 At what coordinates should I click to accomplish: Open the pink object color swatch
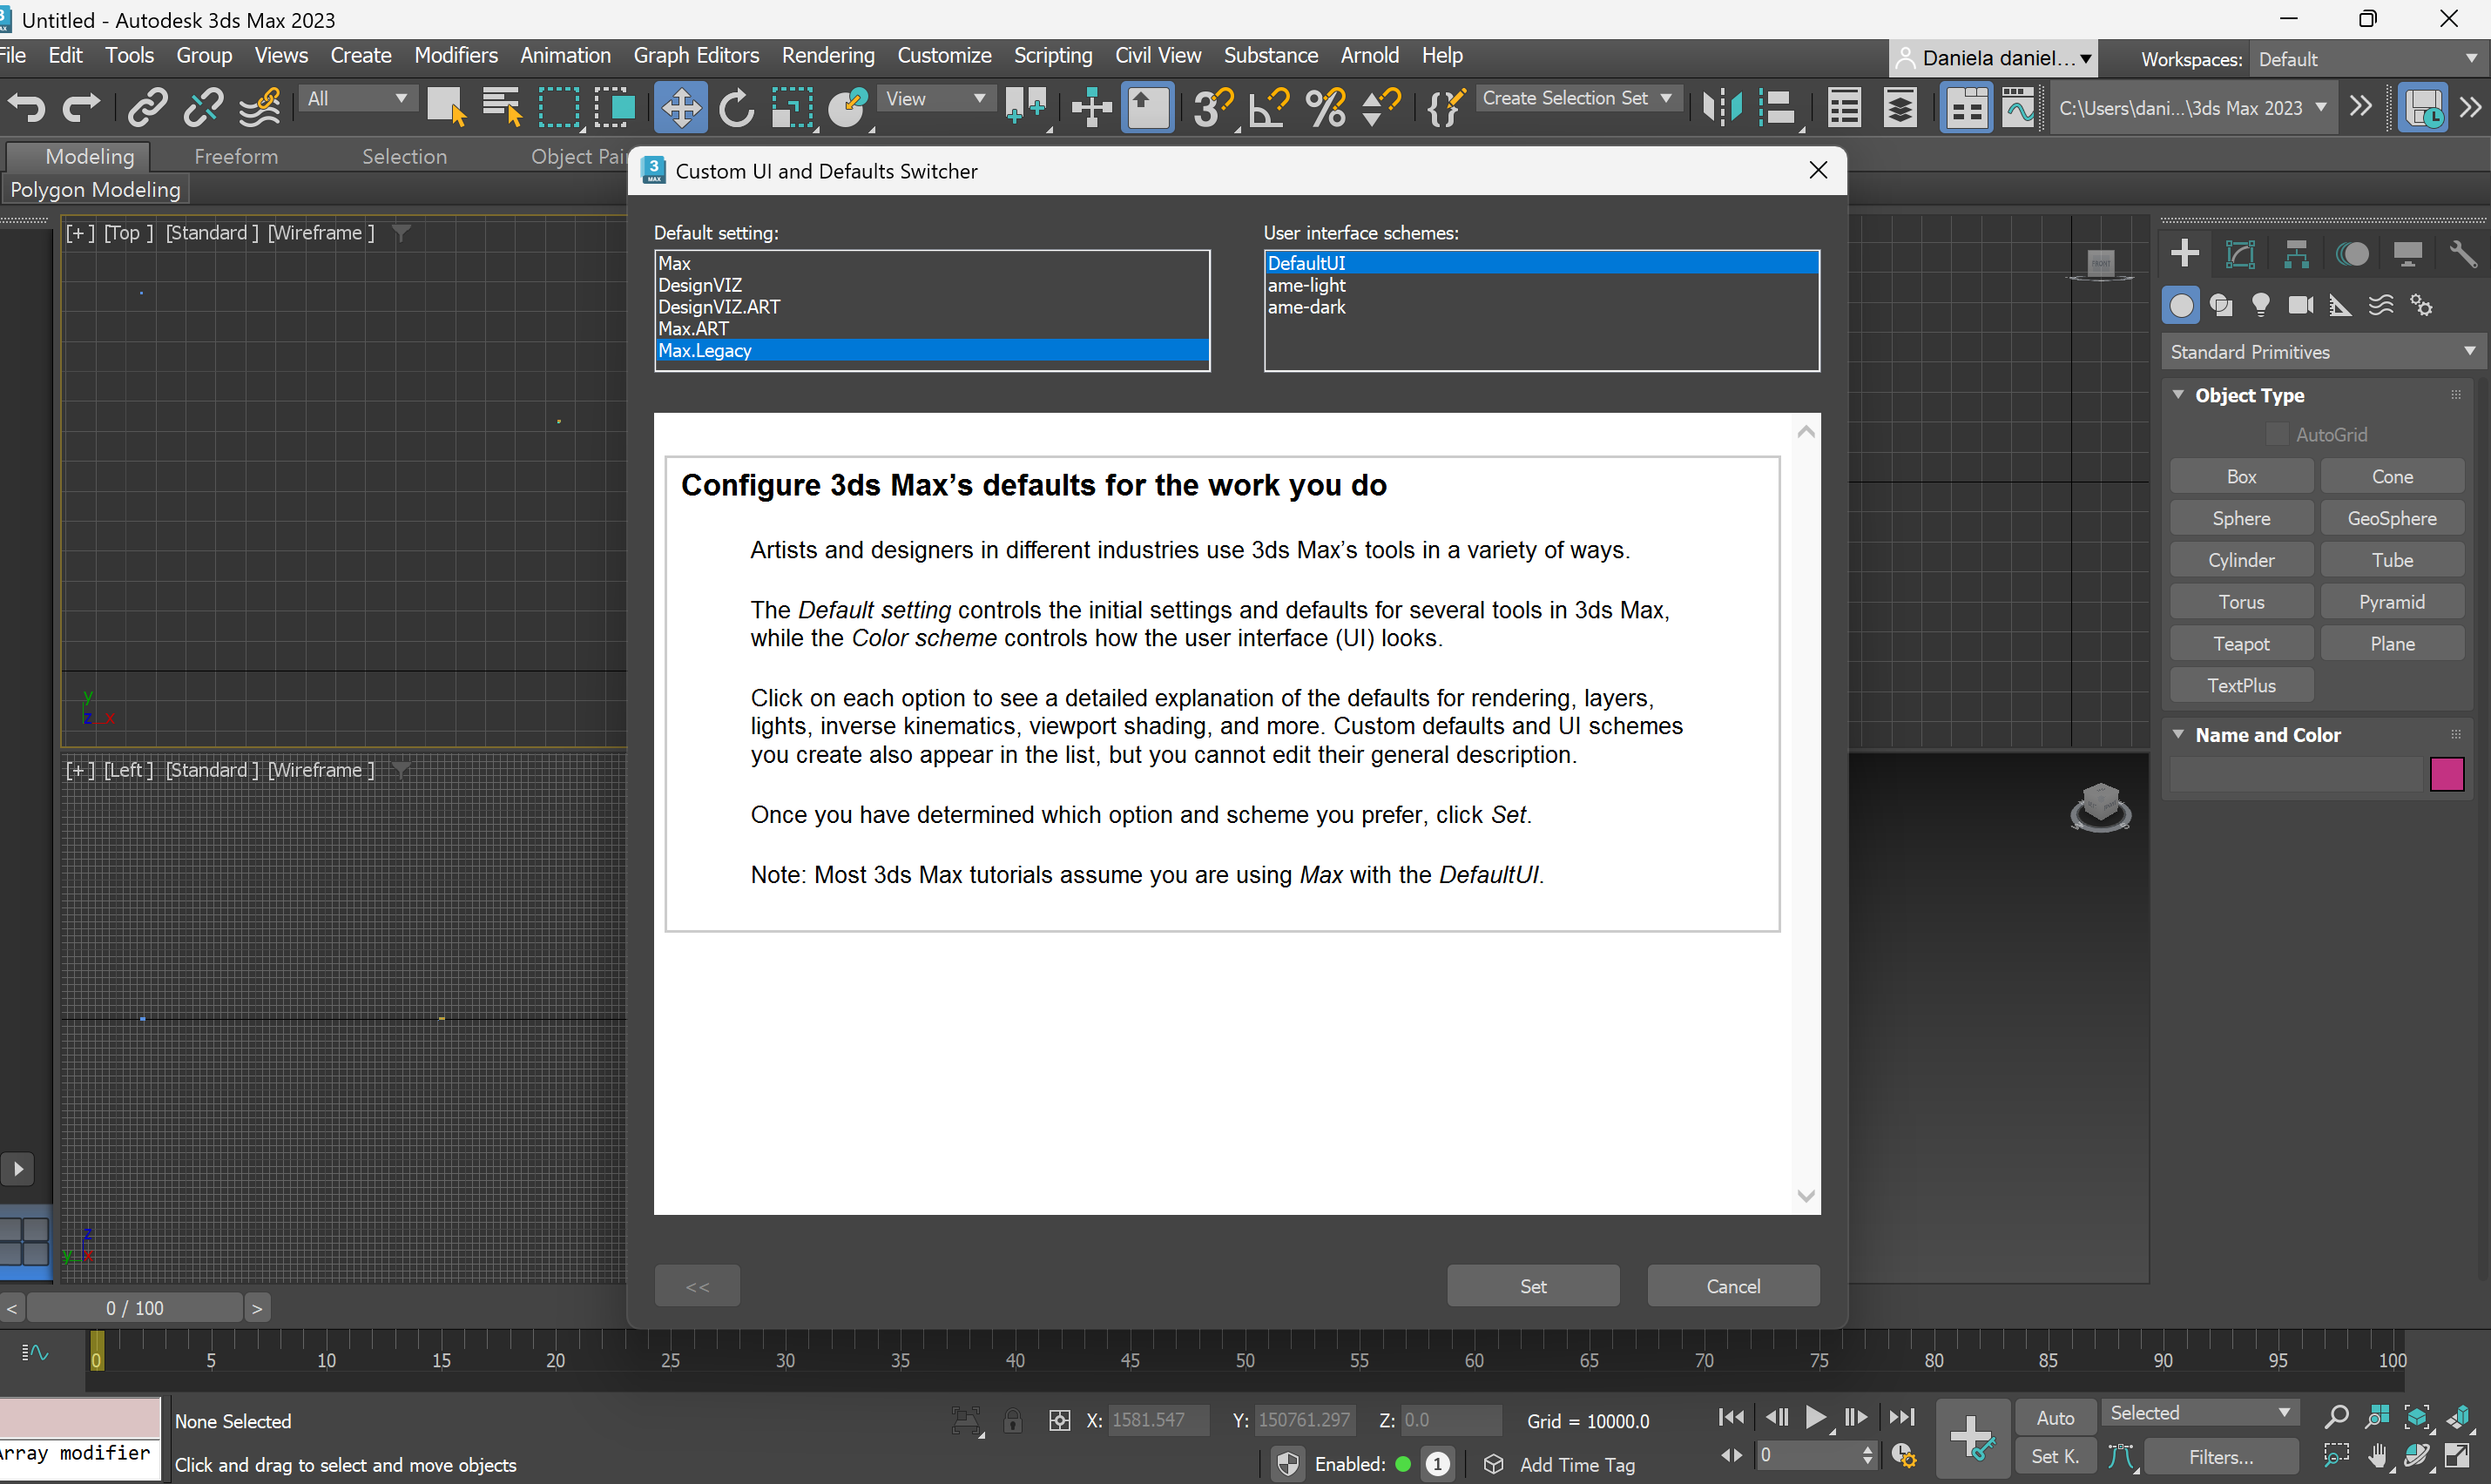[x=2446, y=774]
